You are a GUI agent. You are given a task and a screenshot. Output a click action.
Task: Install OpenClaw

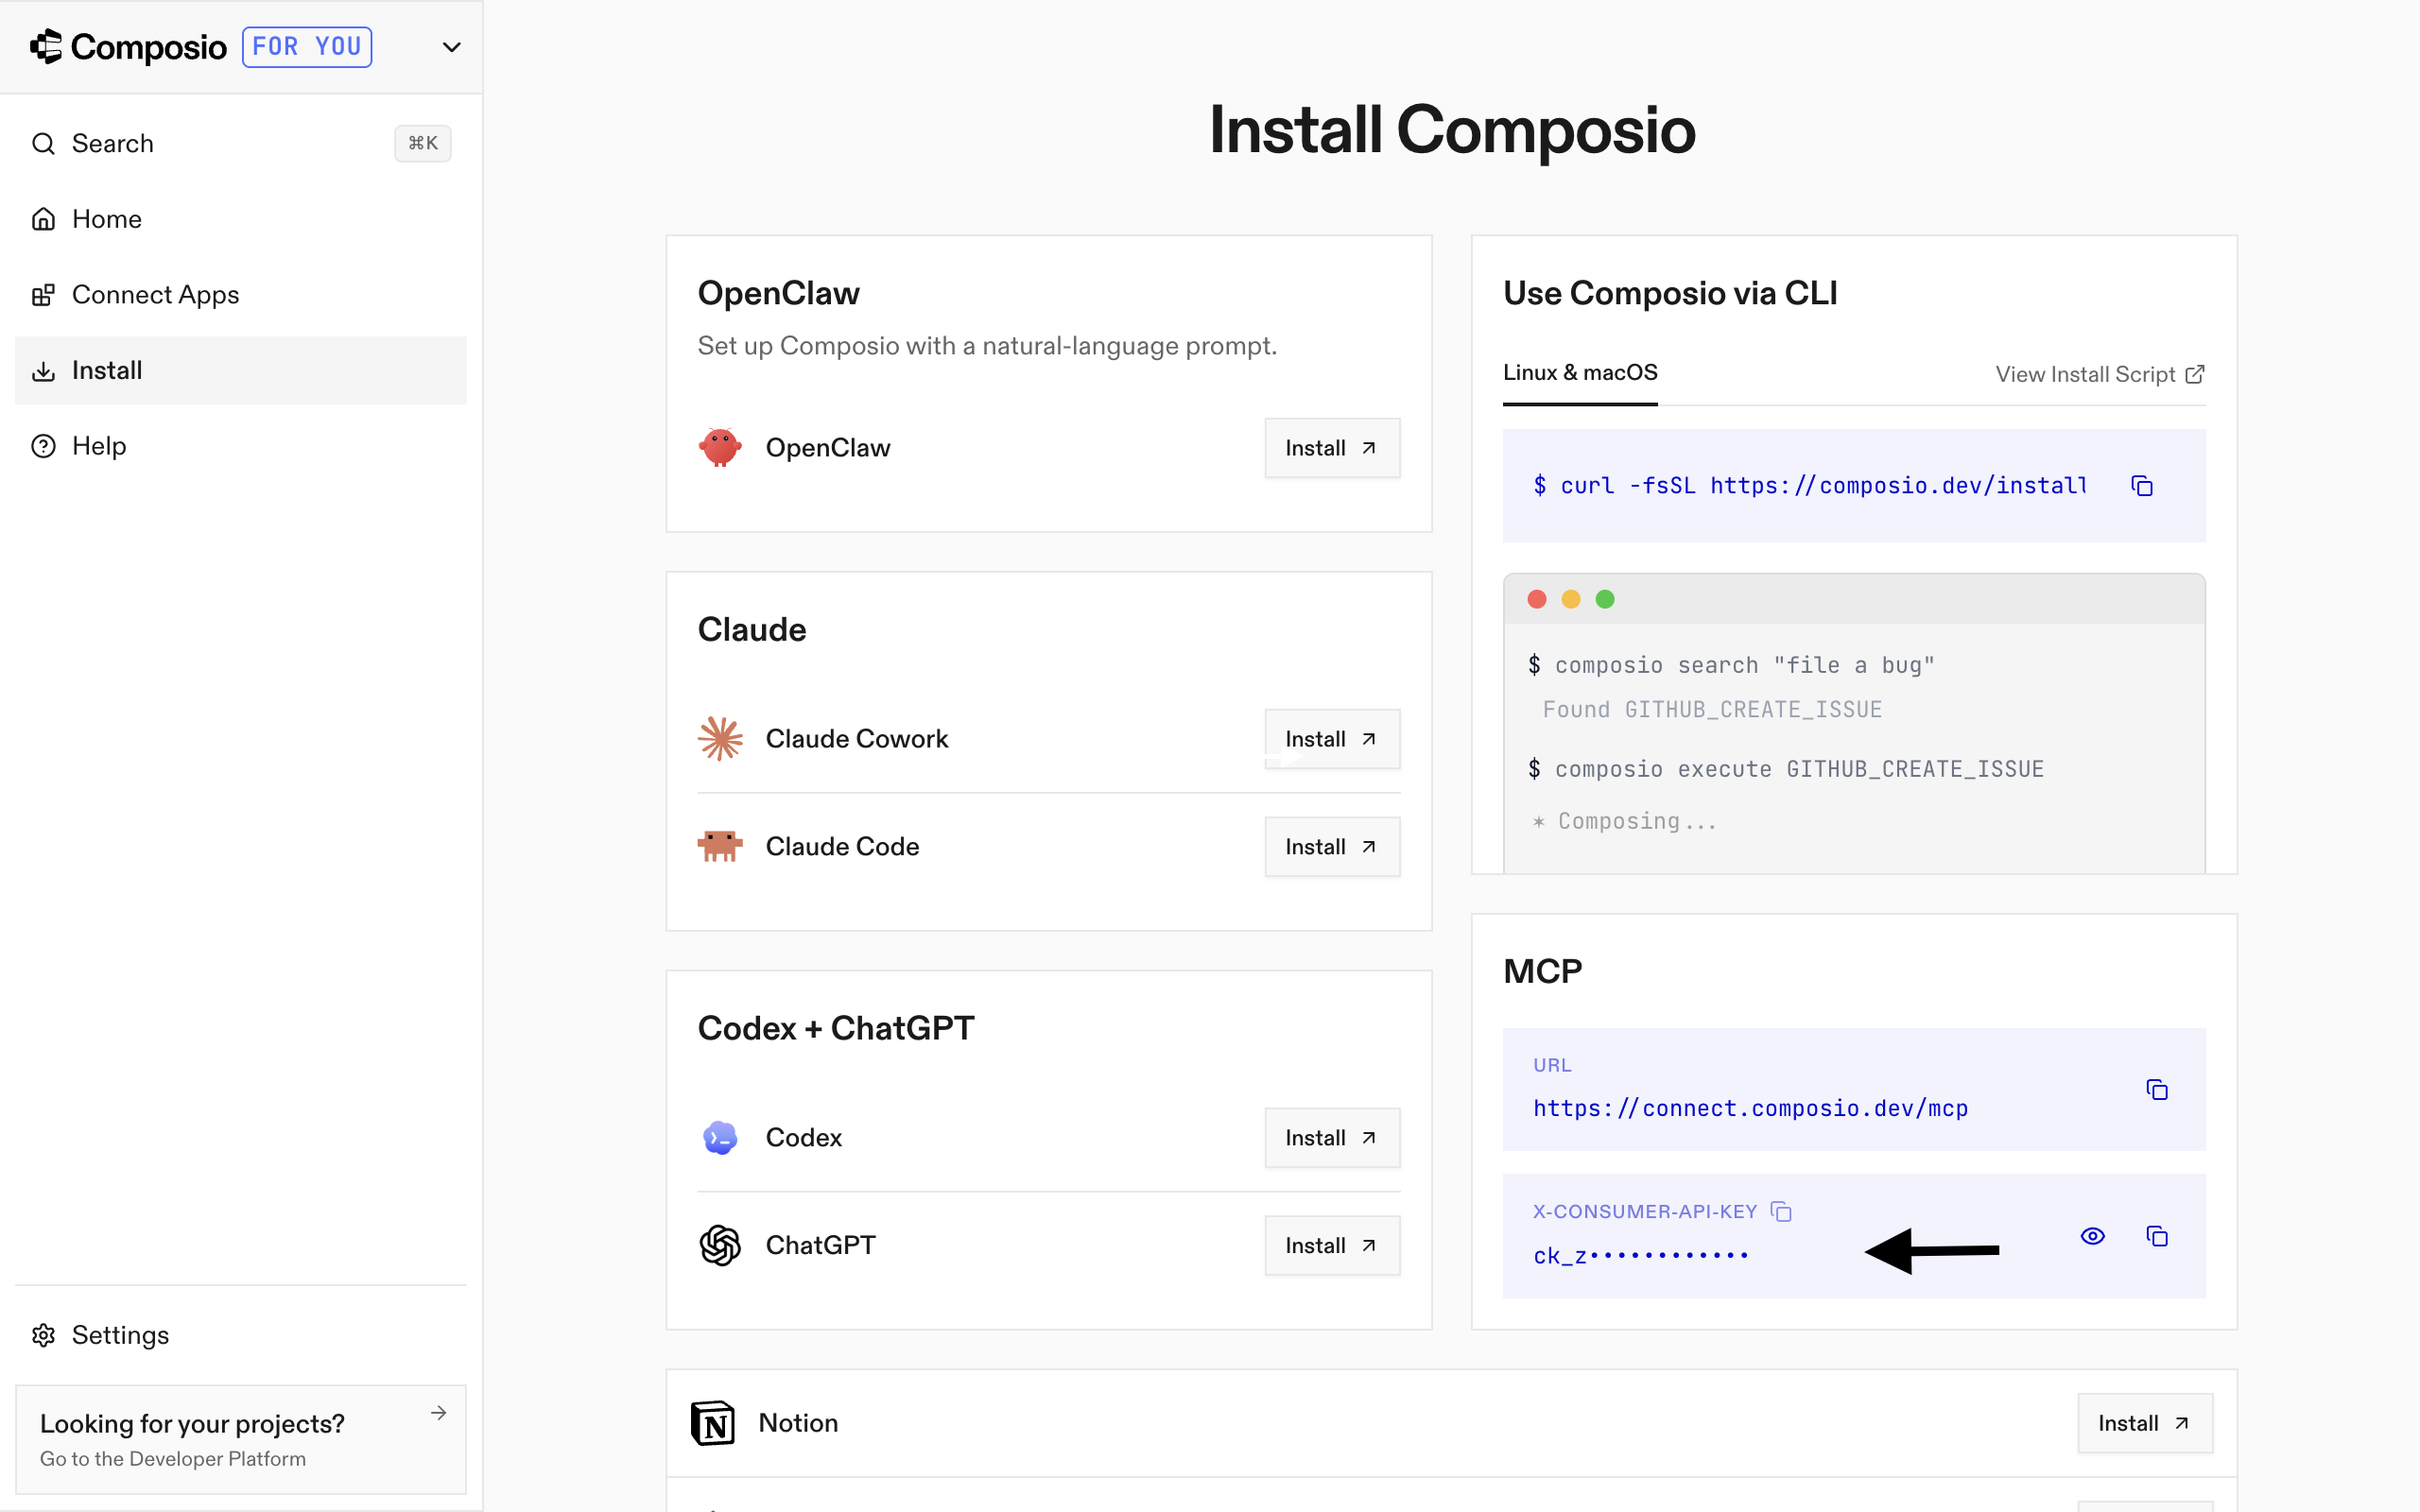coord(1332,448)
